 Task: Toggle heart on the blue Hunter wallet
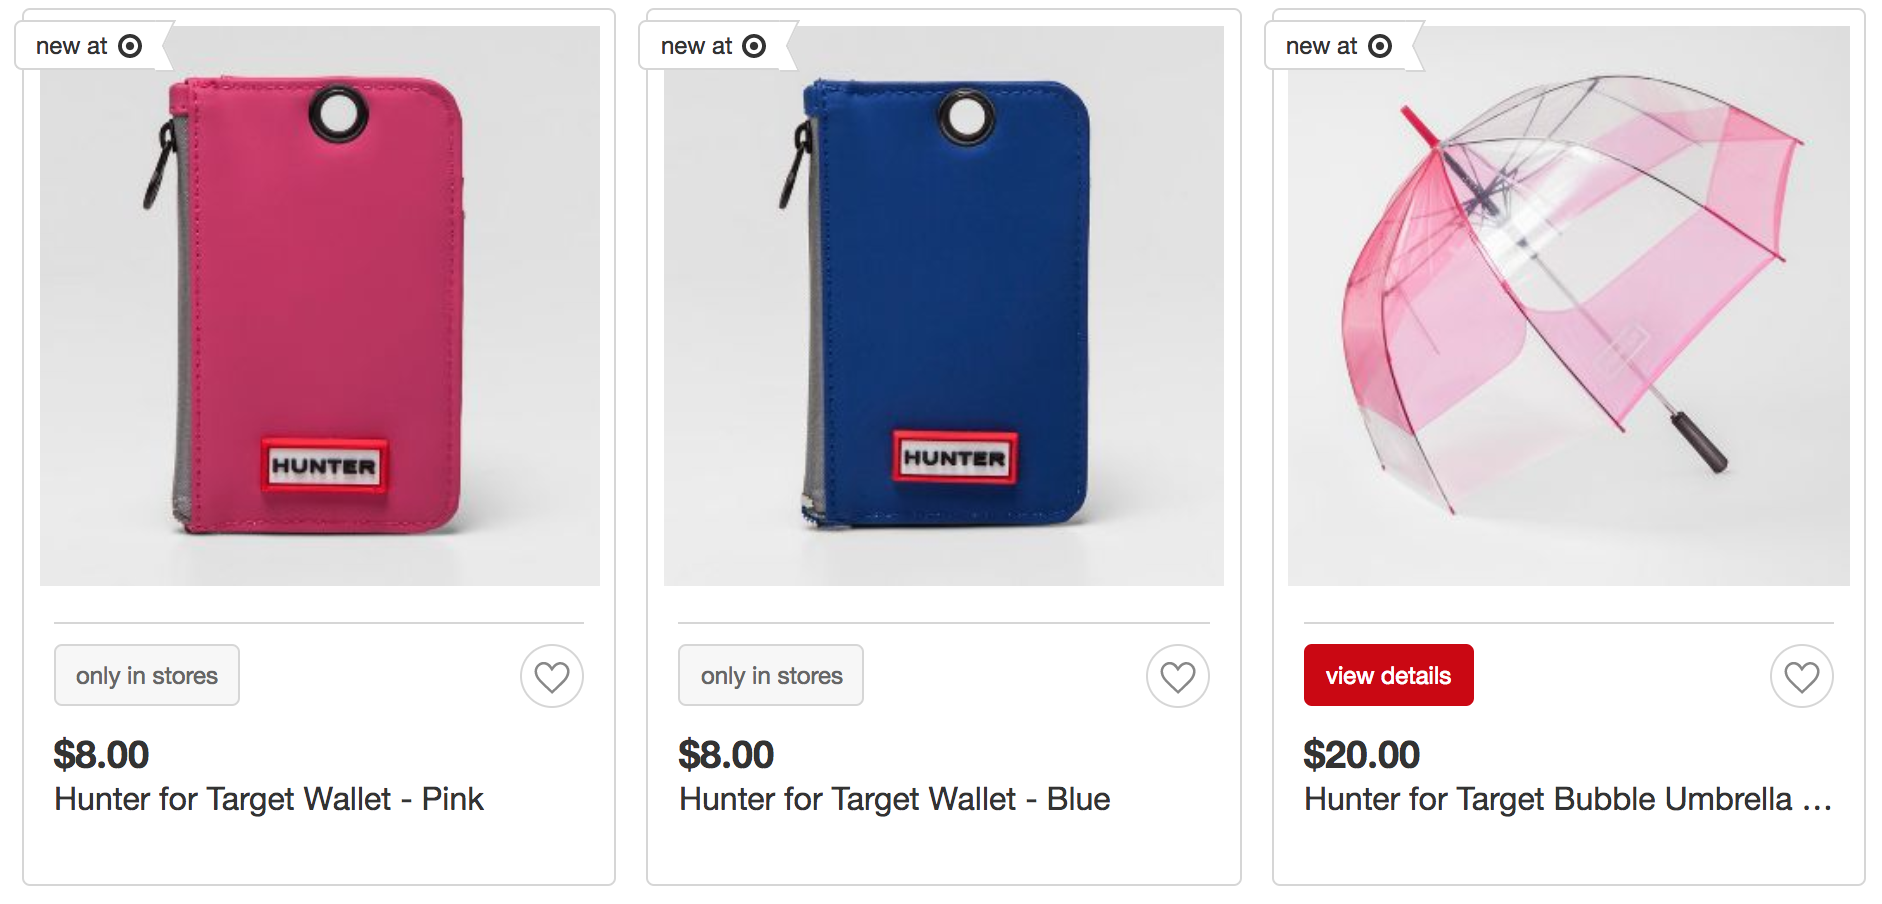pyautogui.click(x=1177, y=677)
